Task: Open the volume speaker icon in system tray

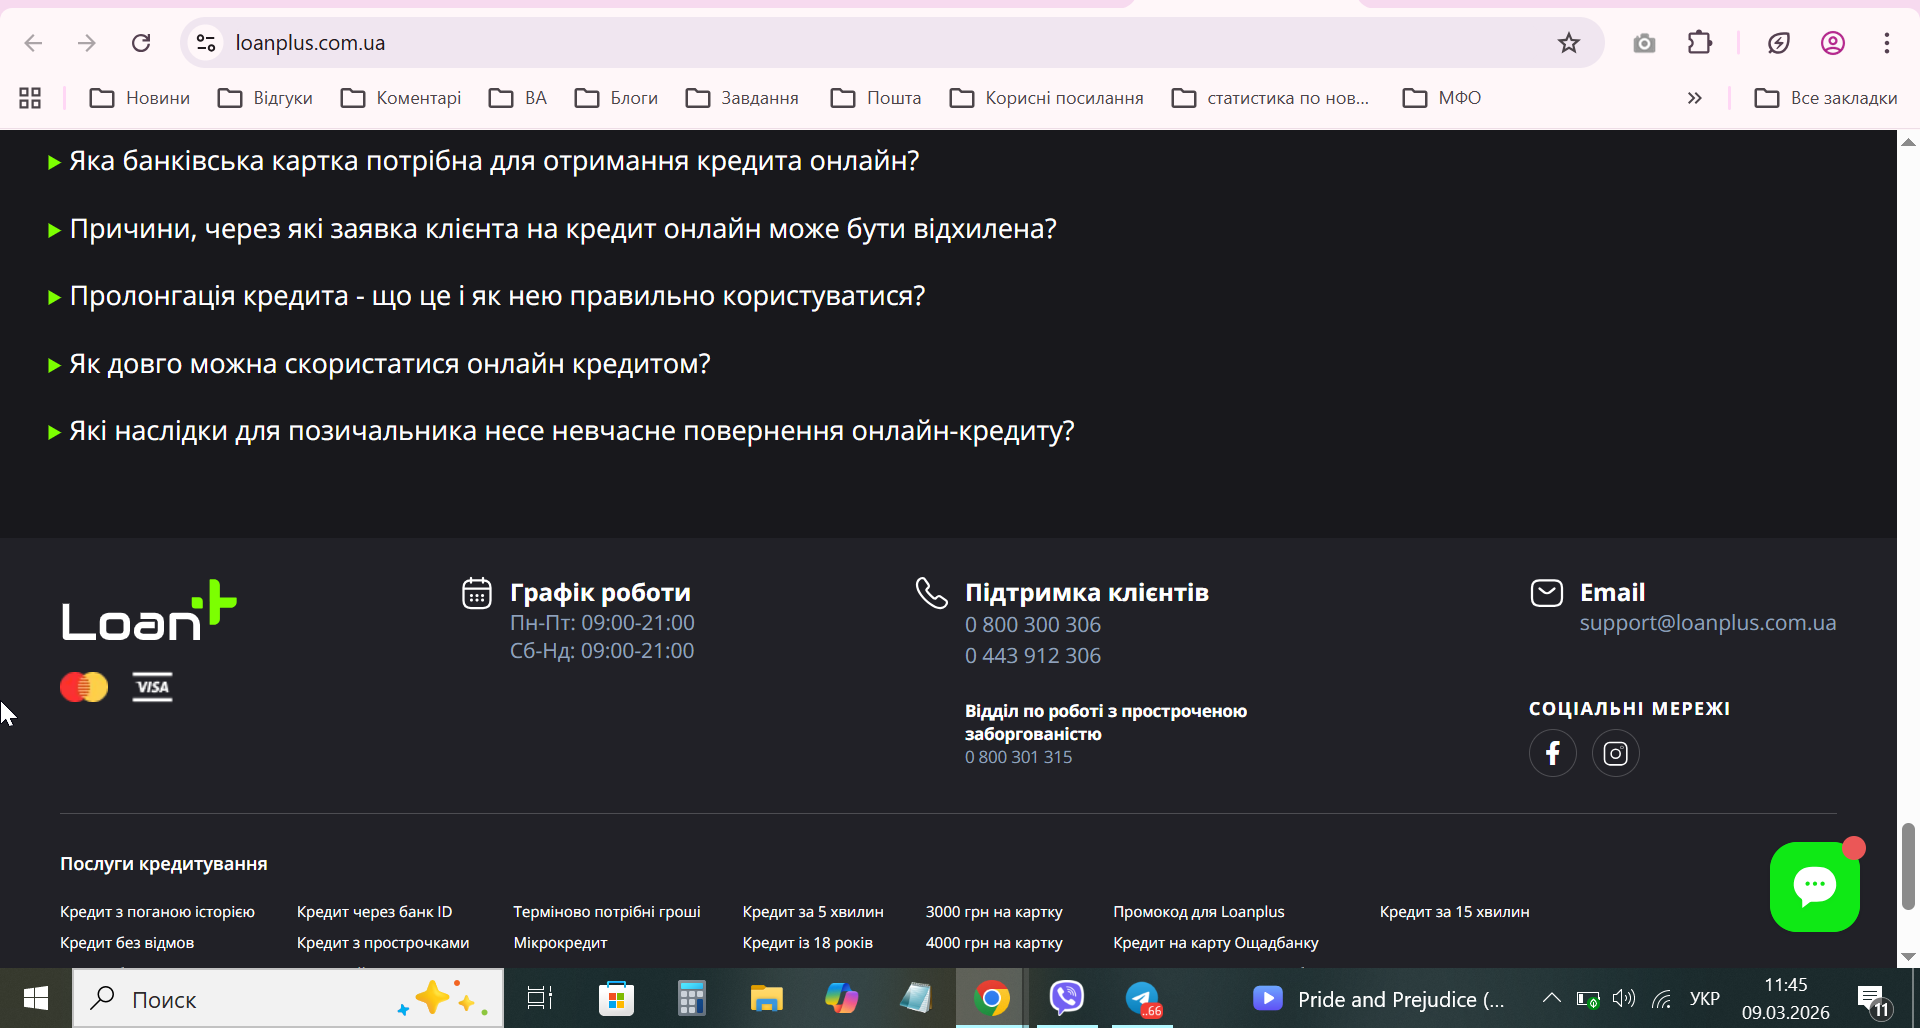Action: click(x=1624, y=998)
